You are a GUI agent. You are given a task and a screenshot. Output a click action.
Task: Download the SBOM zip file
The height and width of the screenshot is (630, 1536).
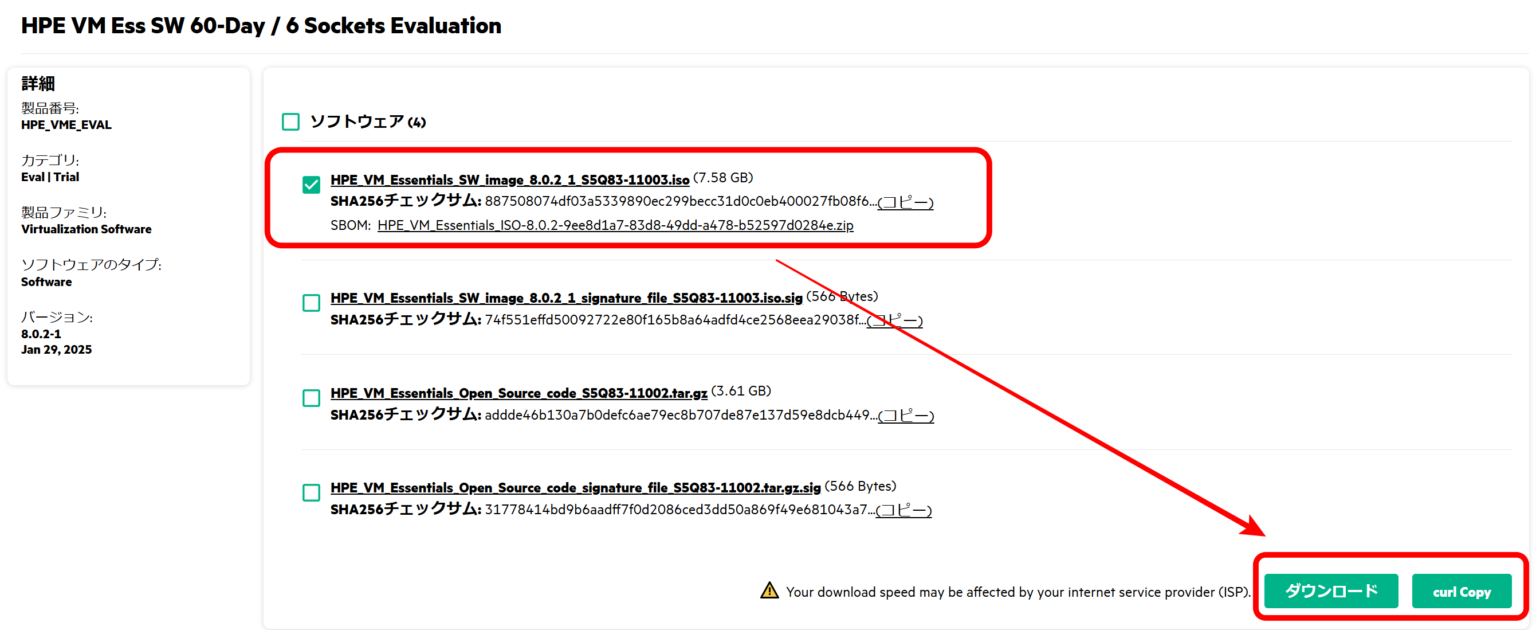[614, 225]
